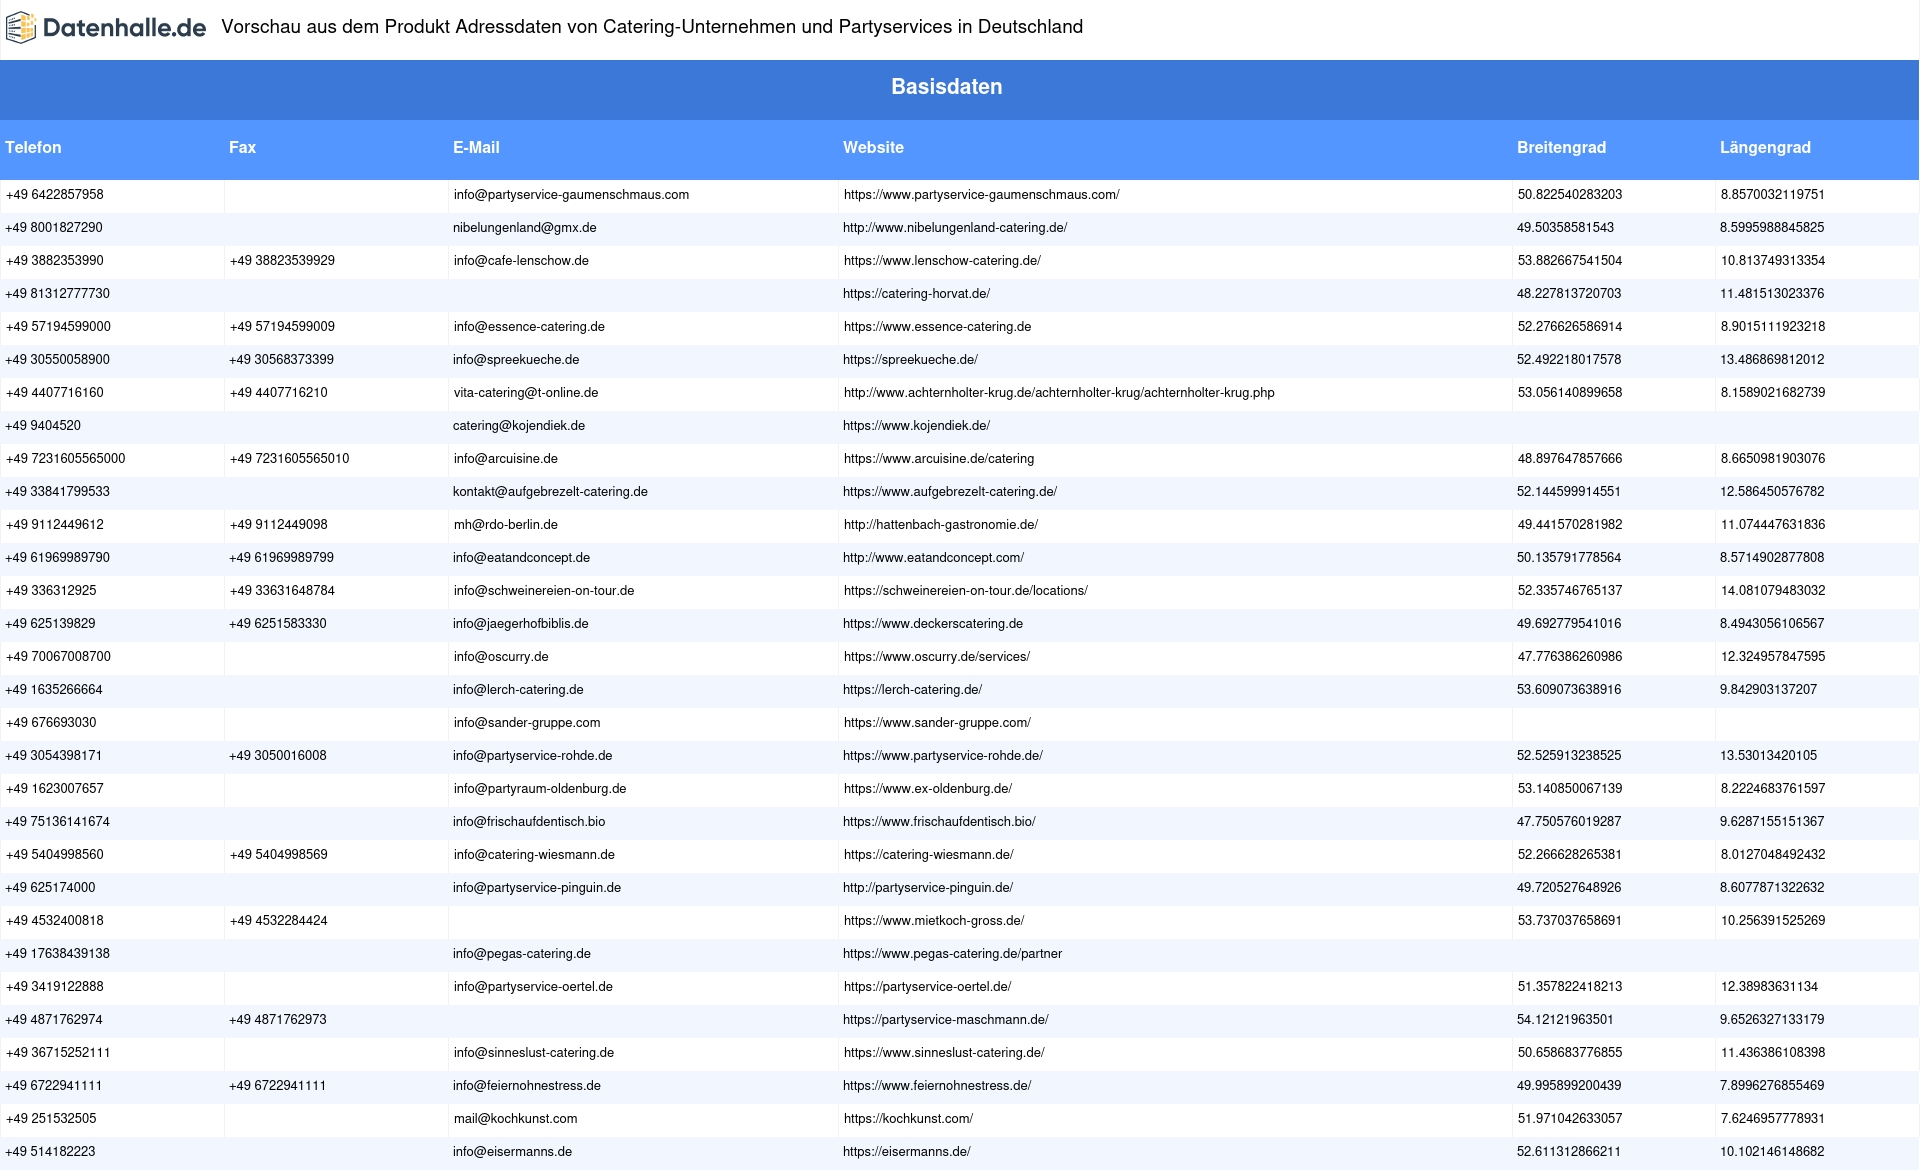Open http://hattenbach-gastronomie.de/ cell

pyautogui.click(x=941, y=525)
